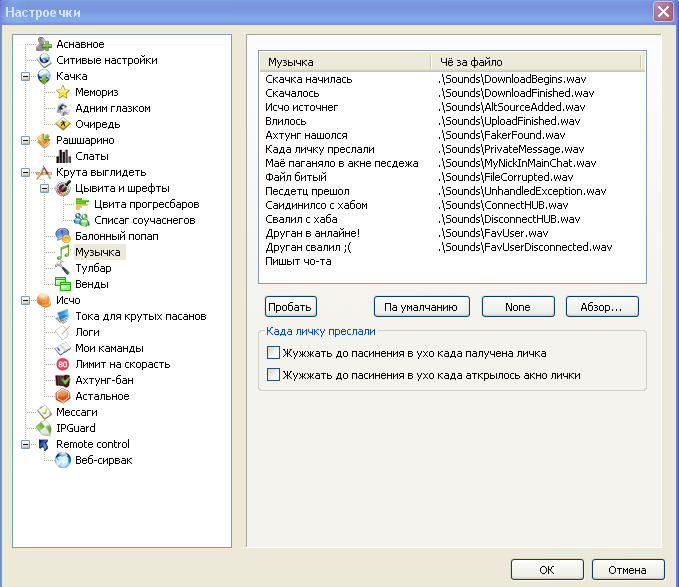679x587 pixels.
Task: Select Ситивые настройки in the tree
Action: tap(98, 60)
